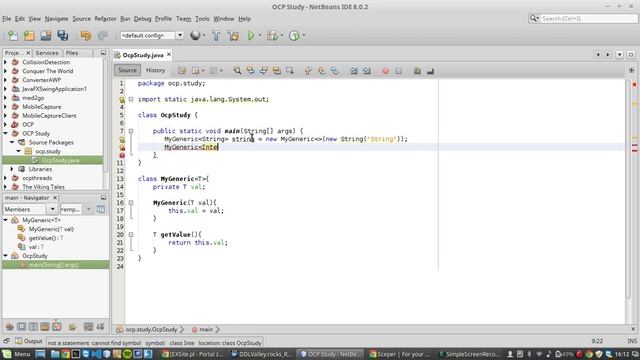
Task: Switch to SimpleScreenRecorder taskbar window
Action: pos(470,354)
